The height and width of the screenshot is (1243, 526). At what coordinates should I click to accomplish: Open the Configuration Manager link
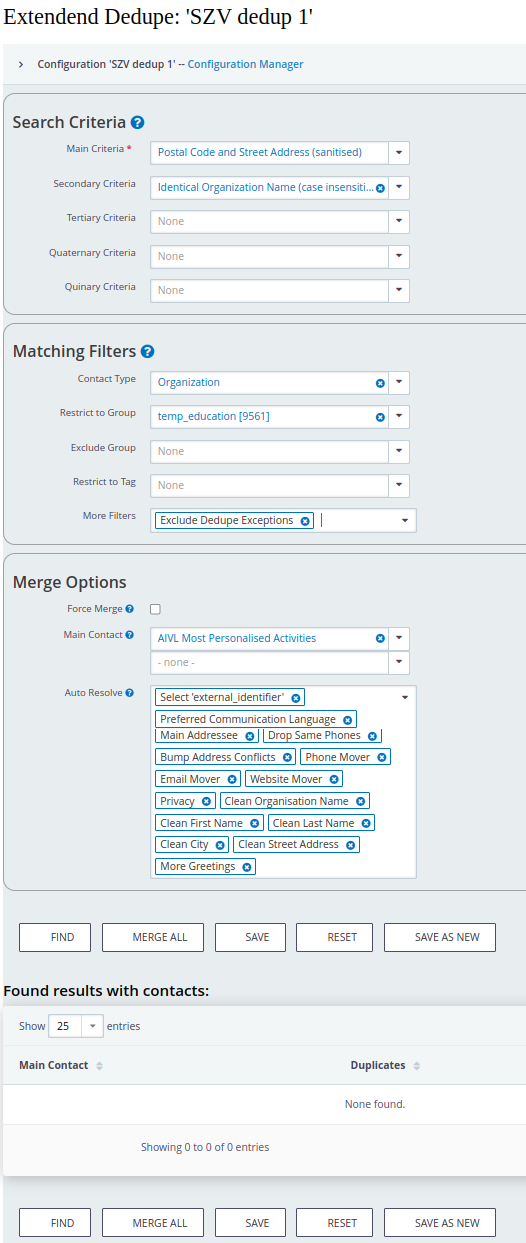point(246,64)
